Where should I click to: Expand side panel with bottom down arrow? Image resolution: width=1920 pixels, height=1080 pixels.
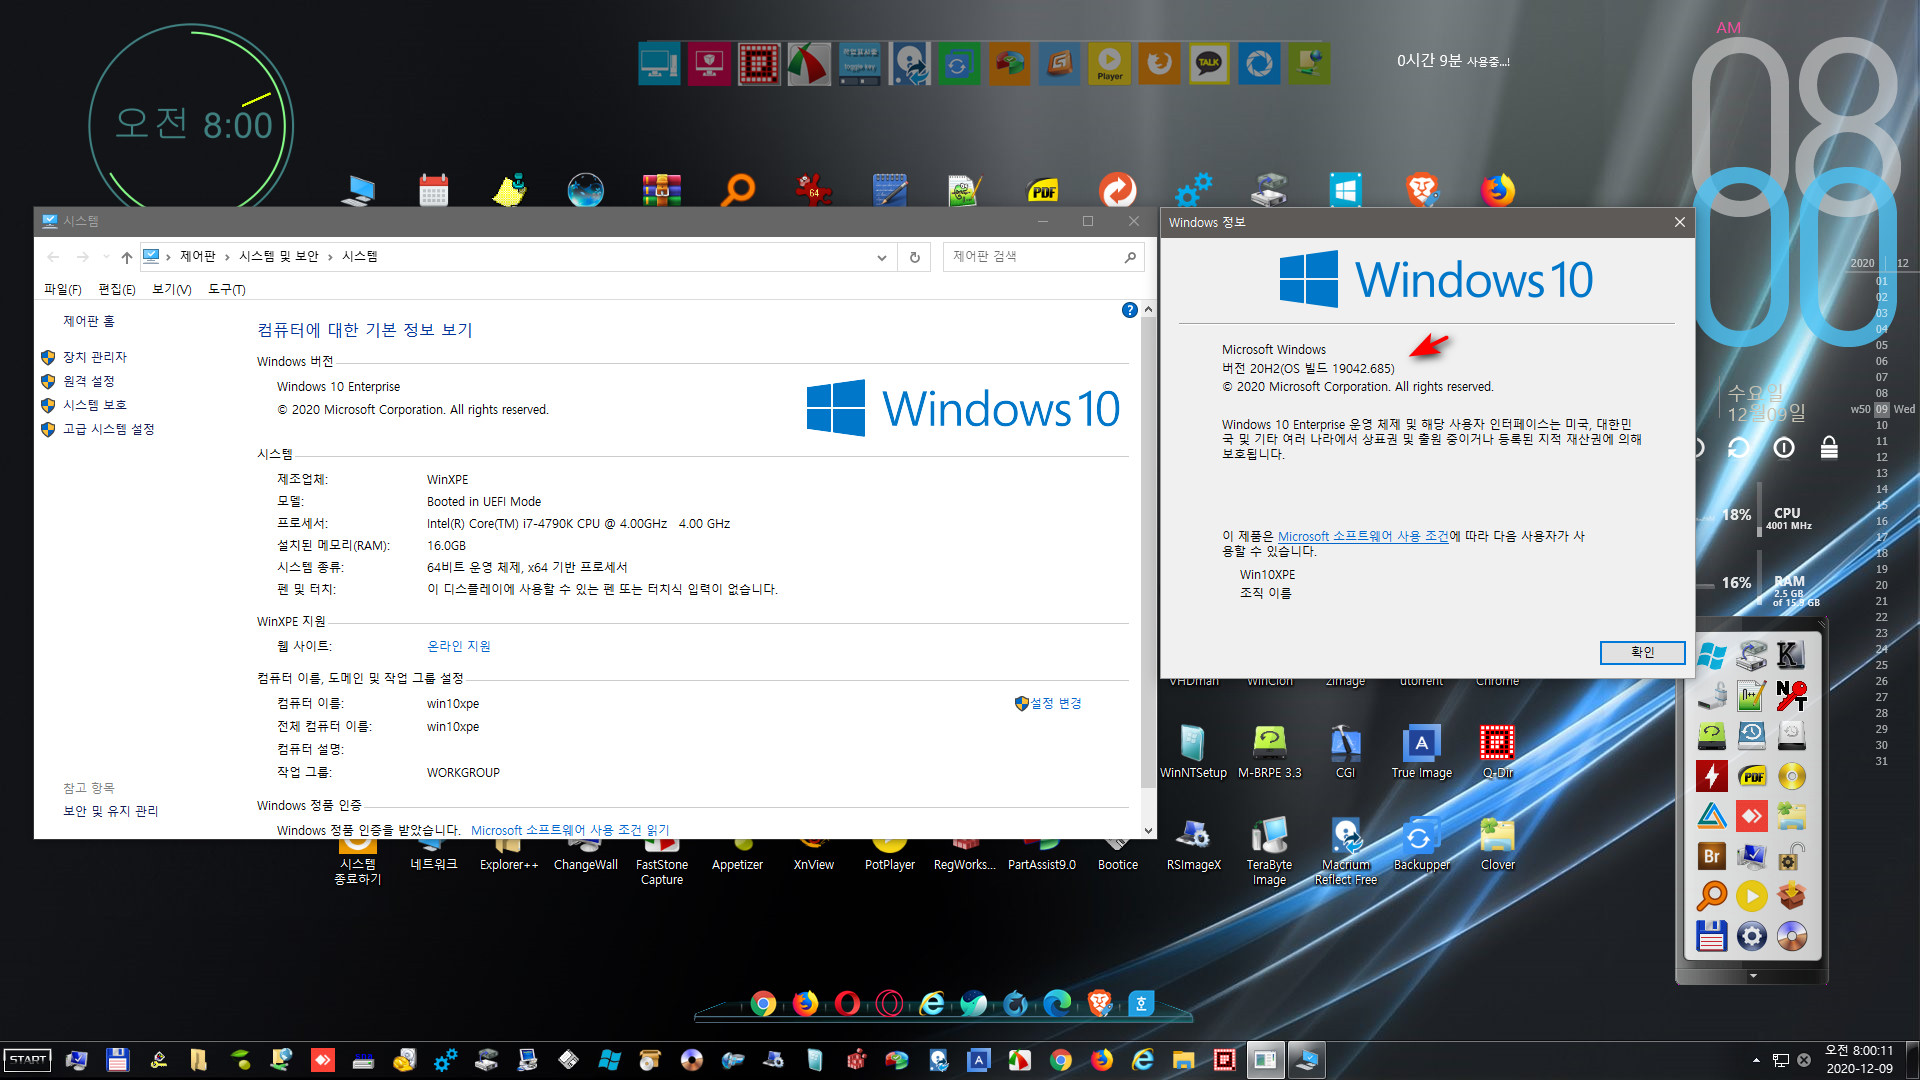(x=1752, y=975)
